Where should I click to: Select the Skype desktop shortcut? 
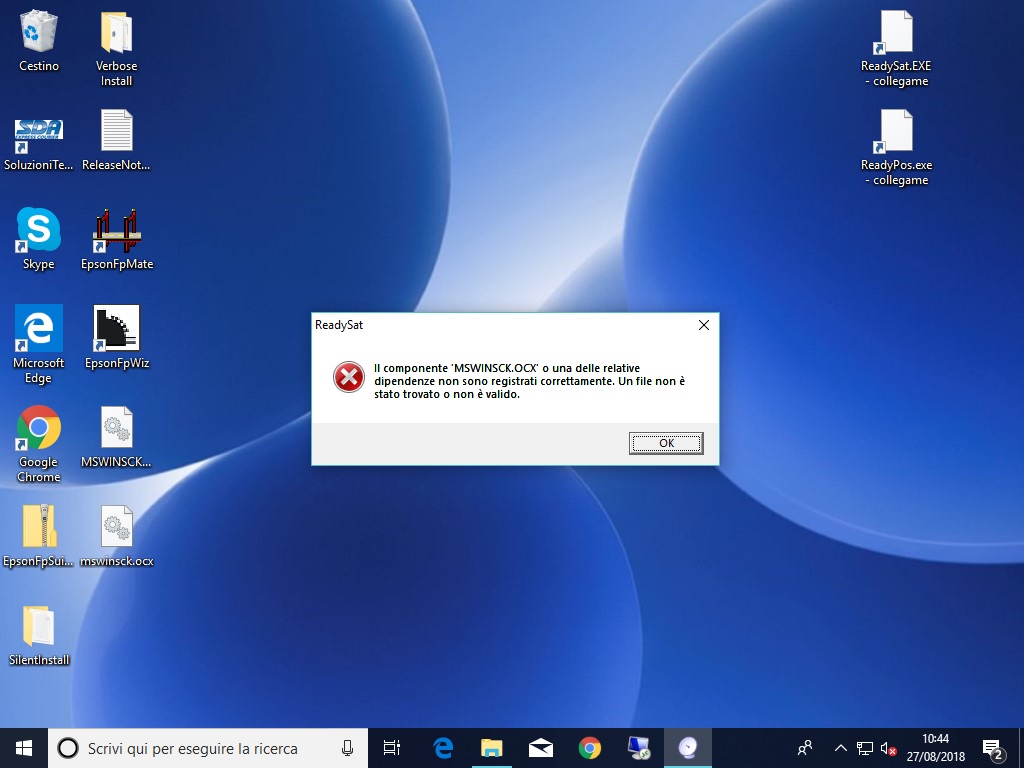(x=39, y=239)
